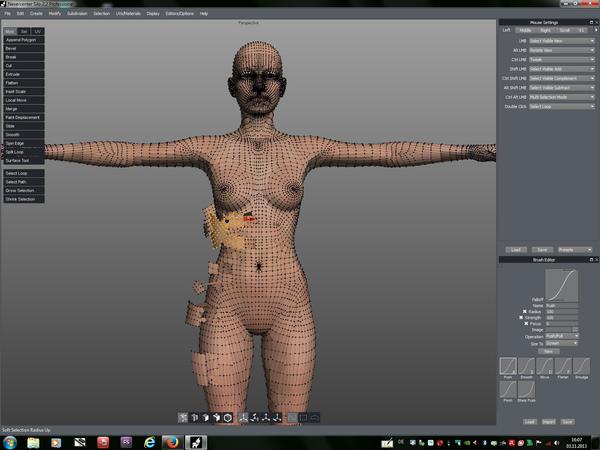Open Firefox from the taskbar
This screenshot has height=450, width=600.
pos(173,442)
